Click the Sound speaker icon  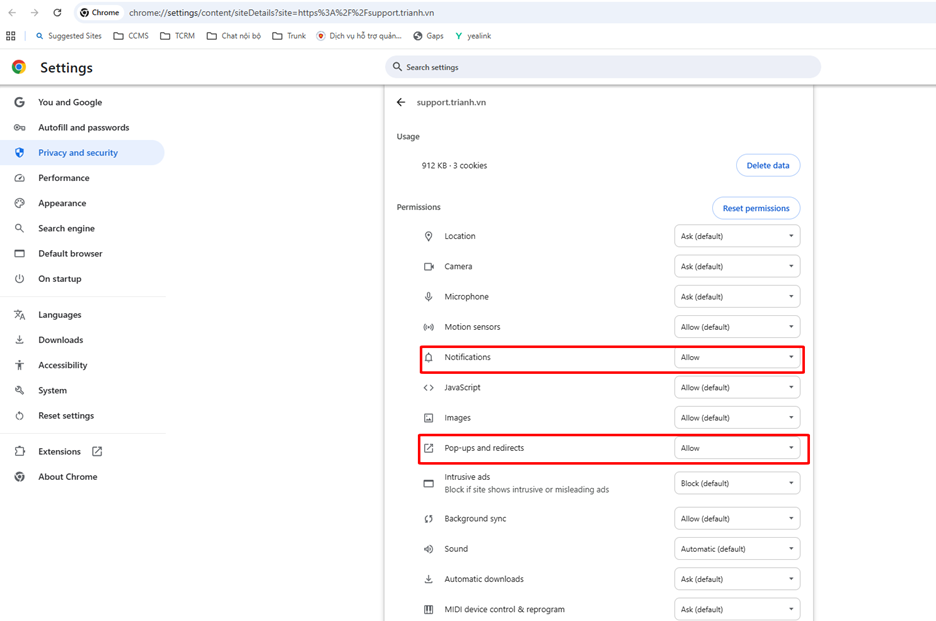[x=429, y=549]
